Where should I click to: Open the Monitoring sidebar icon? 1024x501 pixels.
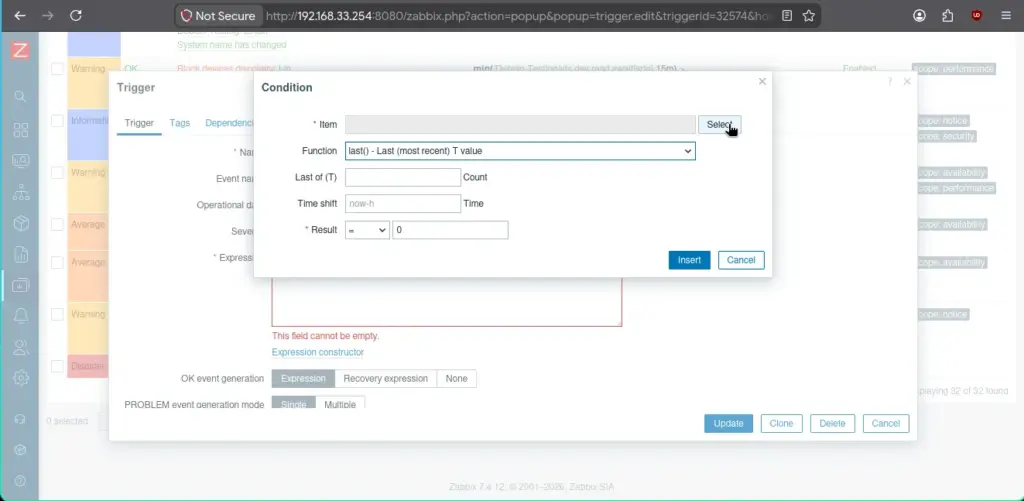tap(20, 161)
